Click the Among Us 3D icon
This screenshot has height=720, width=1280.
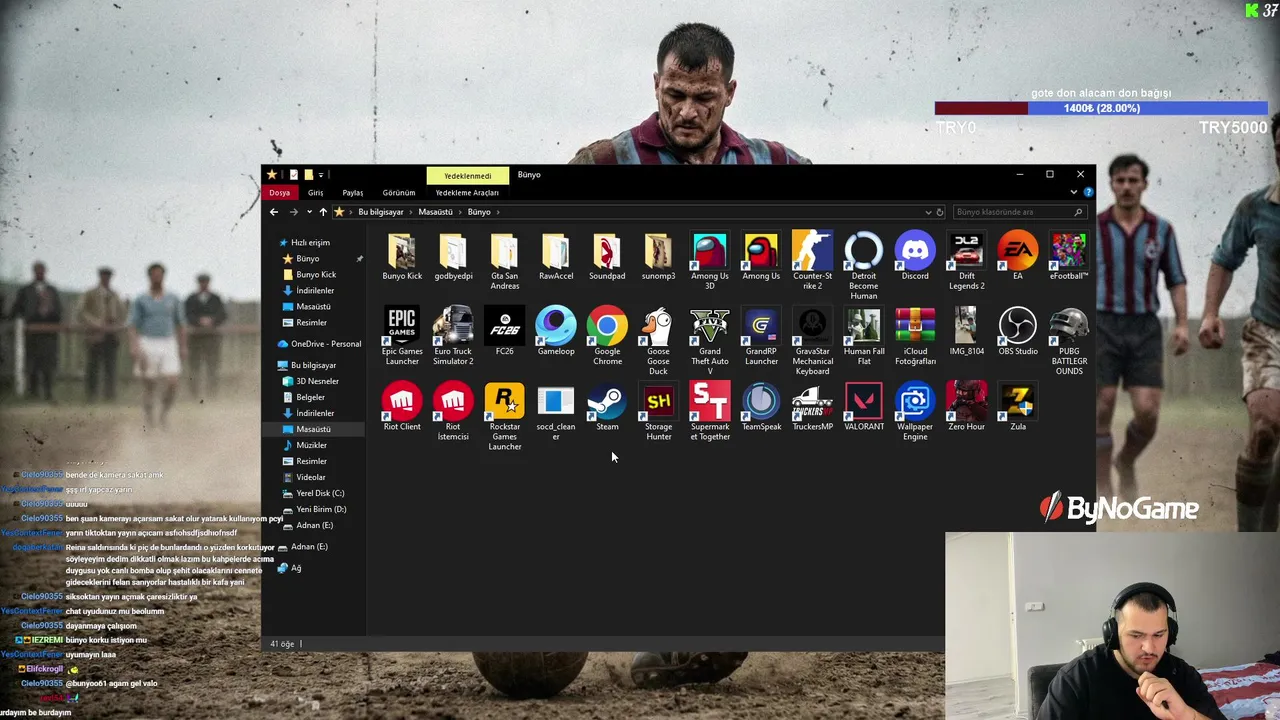click(710, 261)
